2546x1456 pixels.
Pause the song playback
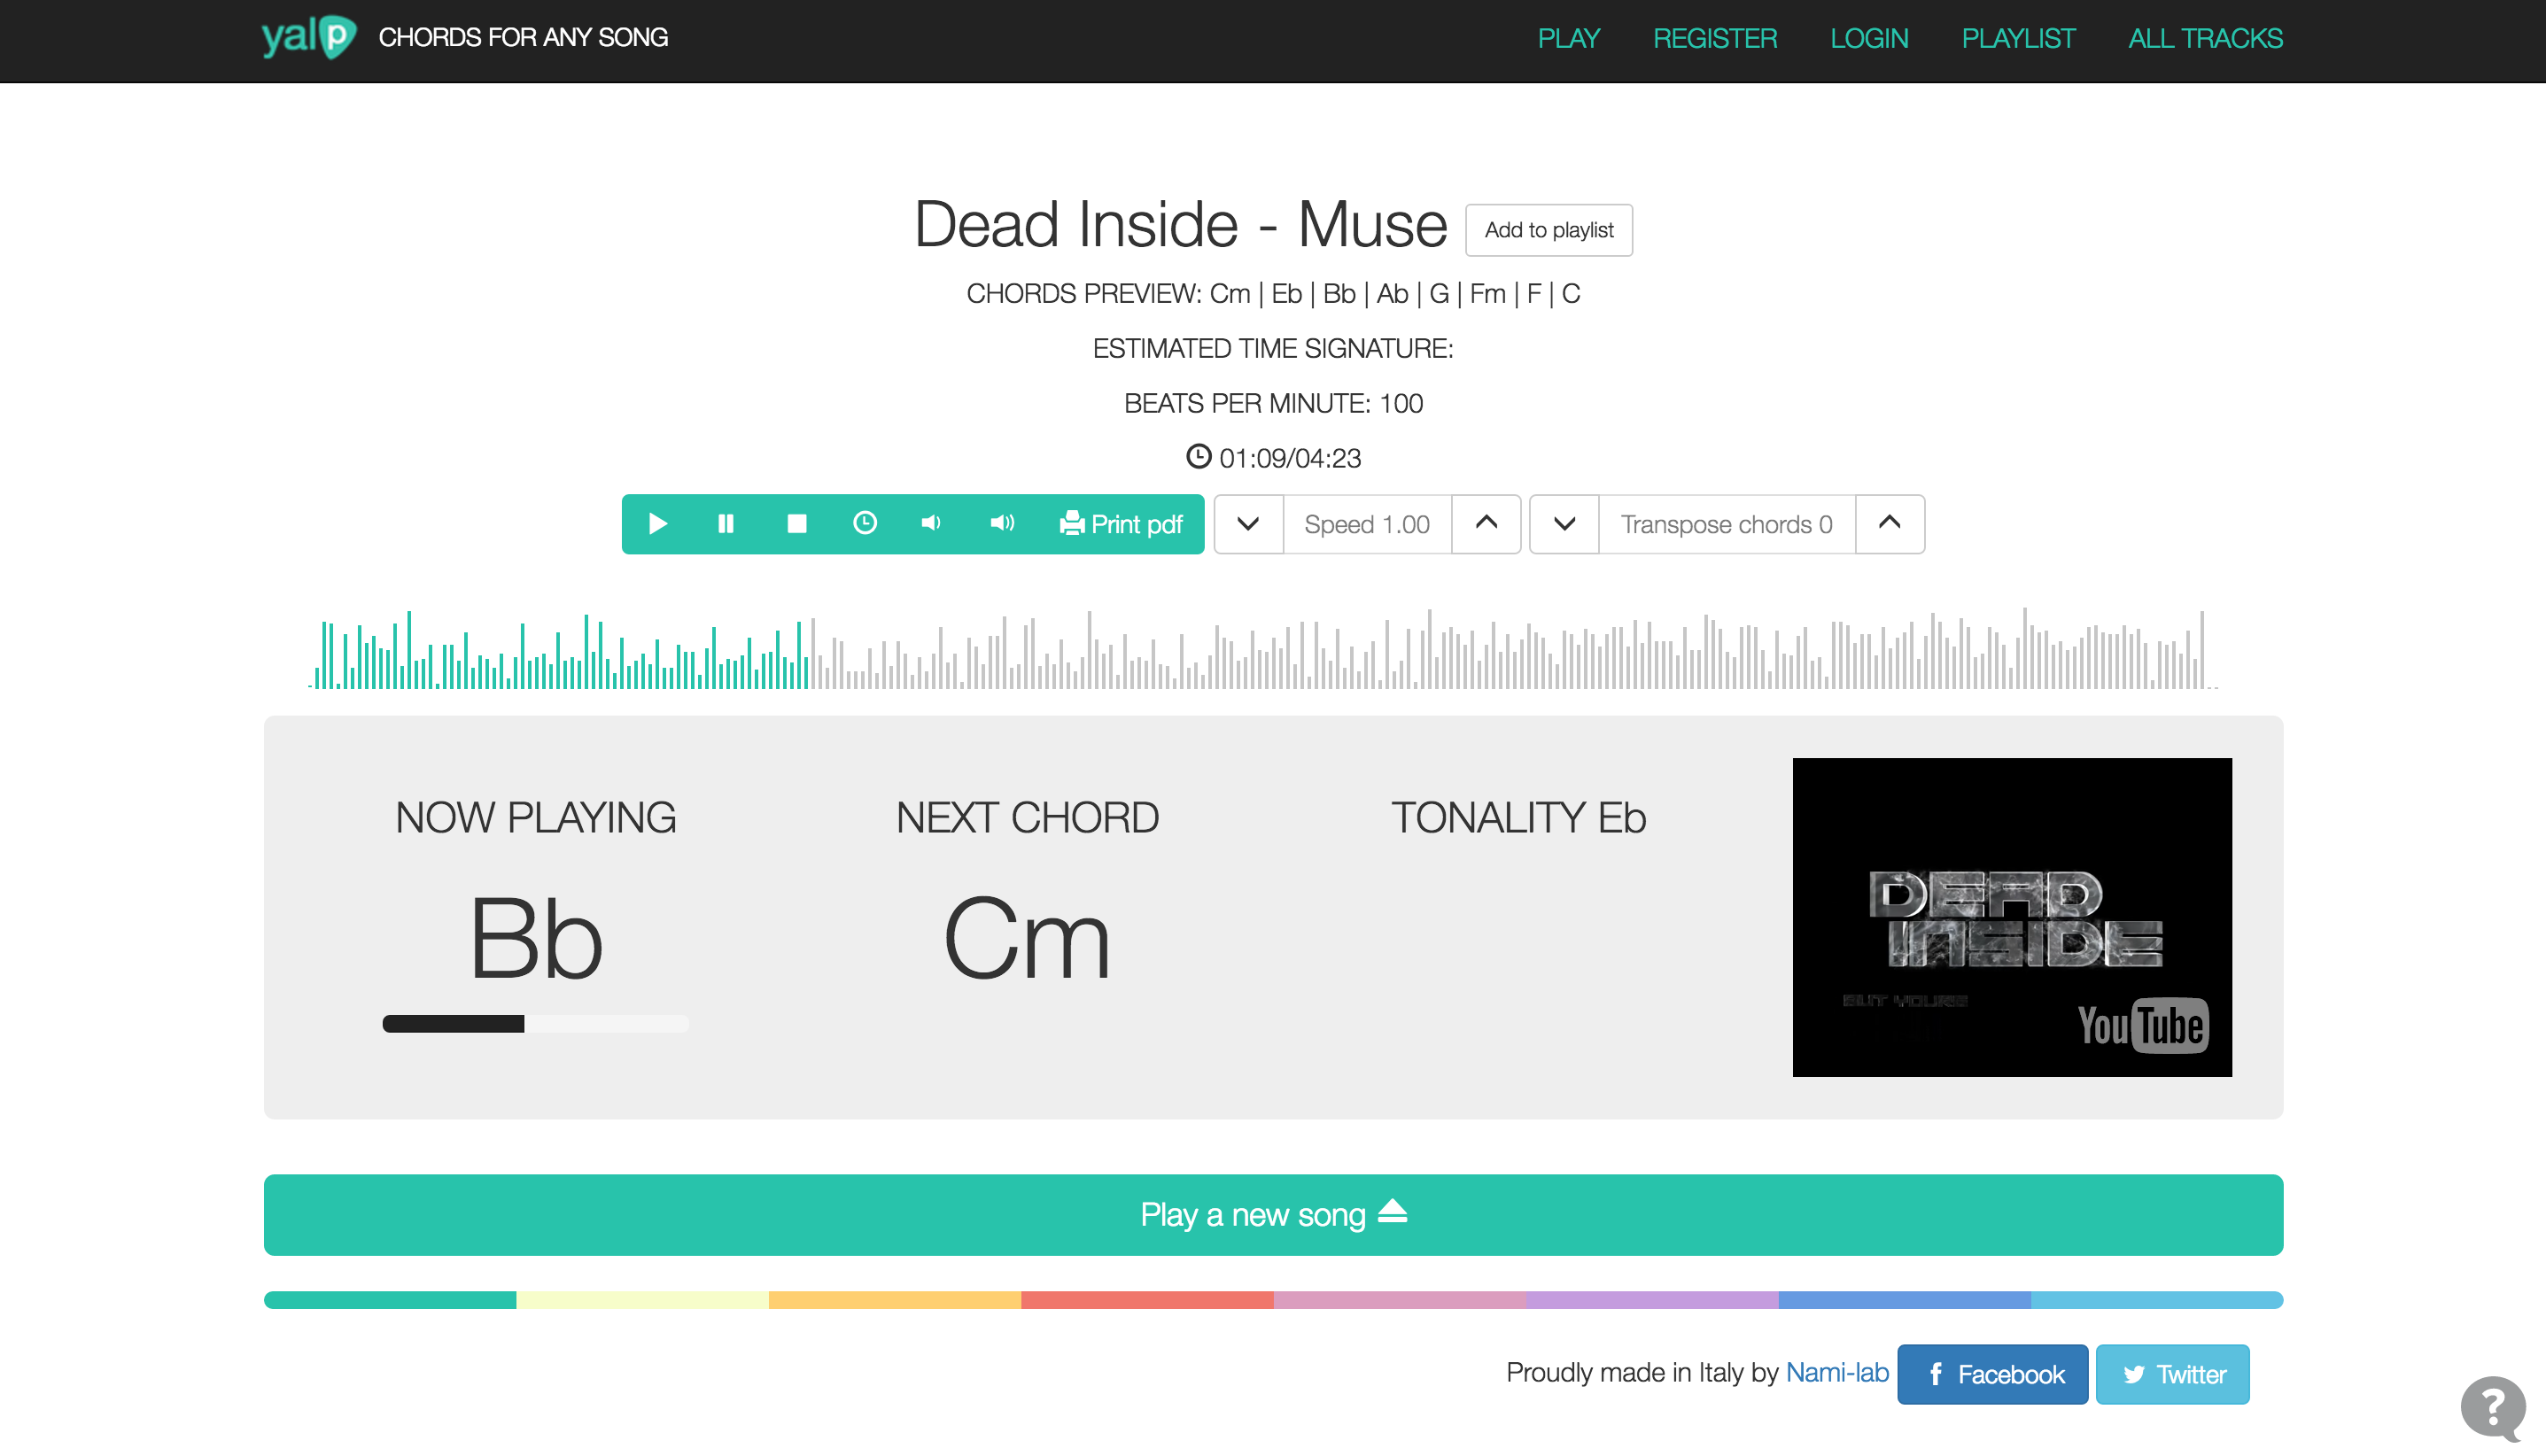(x=726, y=524)
